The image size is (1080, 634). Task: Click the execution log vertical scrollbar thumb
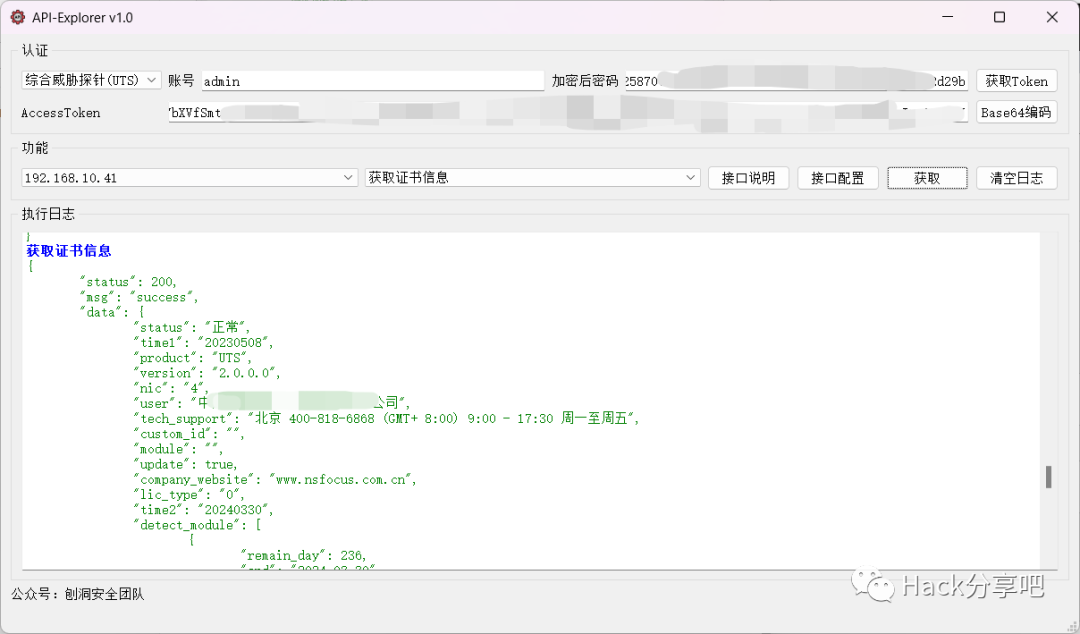1048,477
